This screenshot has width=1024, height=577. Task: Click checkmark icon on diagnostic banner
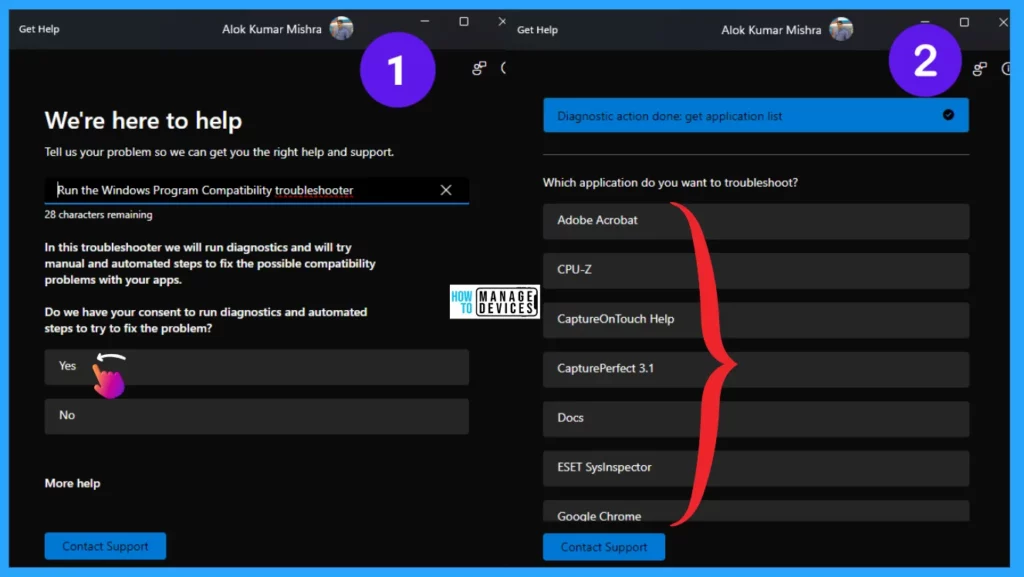pos(948,115)
